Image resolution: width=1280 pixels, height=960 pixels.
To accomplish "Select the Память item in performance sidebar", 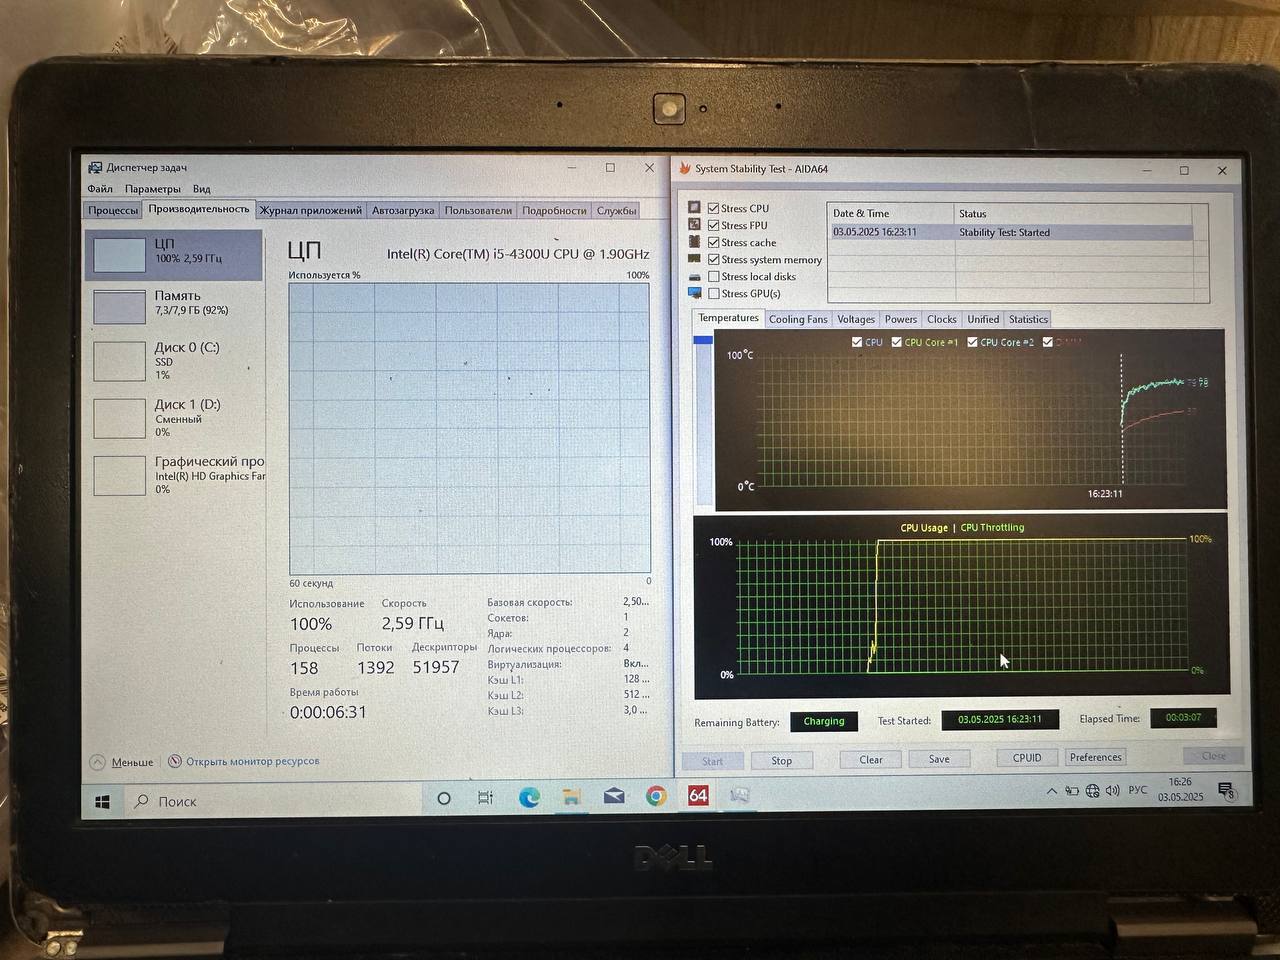I will tap(175, 304).
